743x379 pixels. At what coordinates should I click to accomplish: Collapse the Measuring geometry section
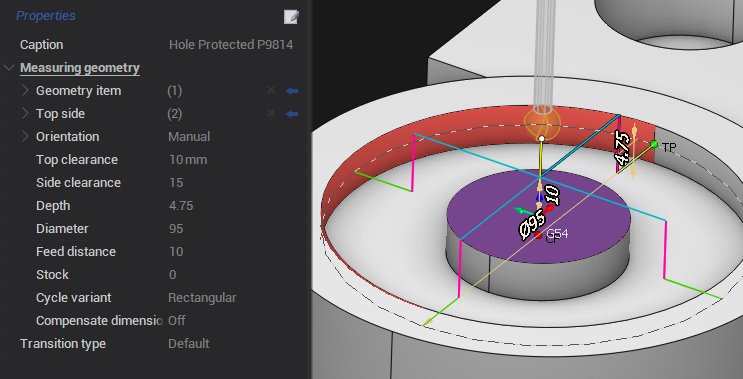[9, 68]
